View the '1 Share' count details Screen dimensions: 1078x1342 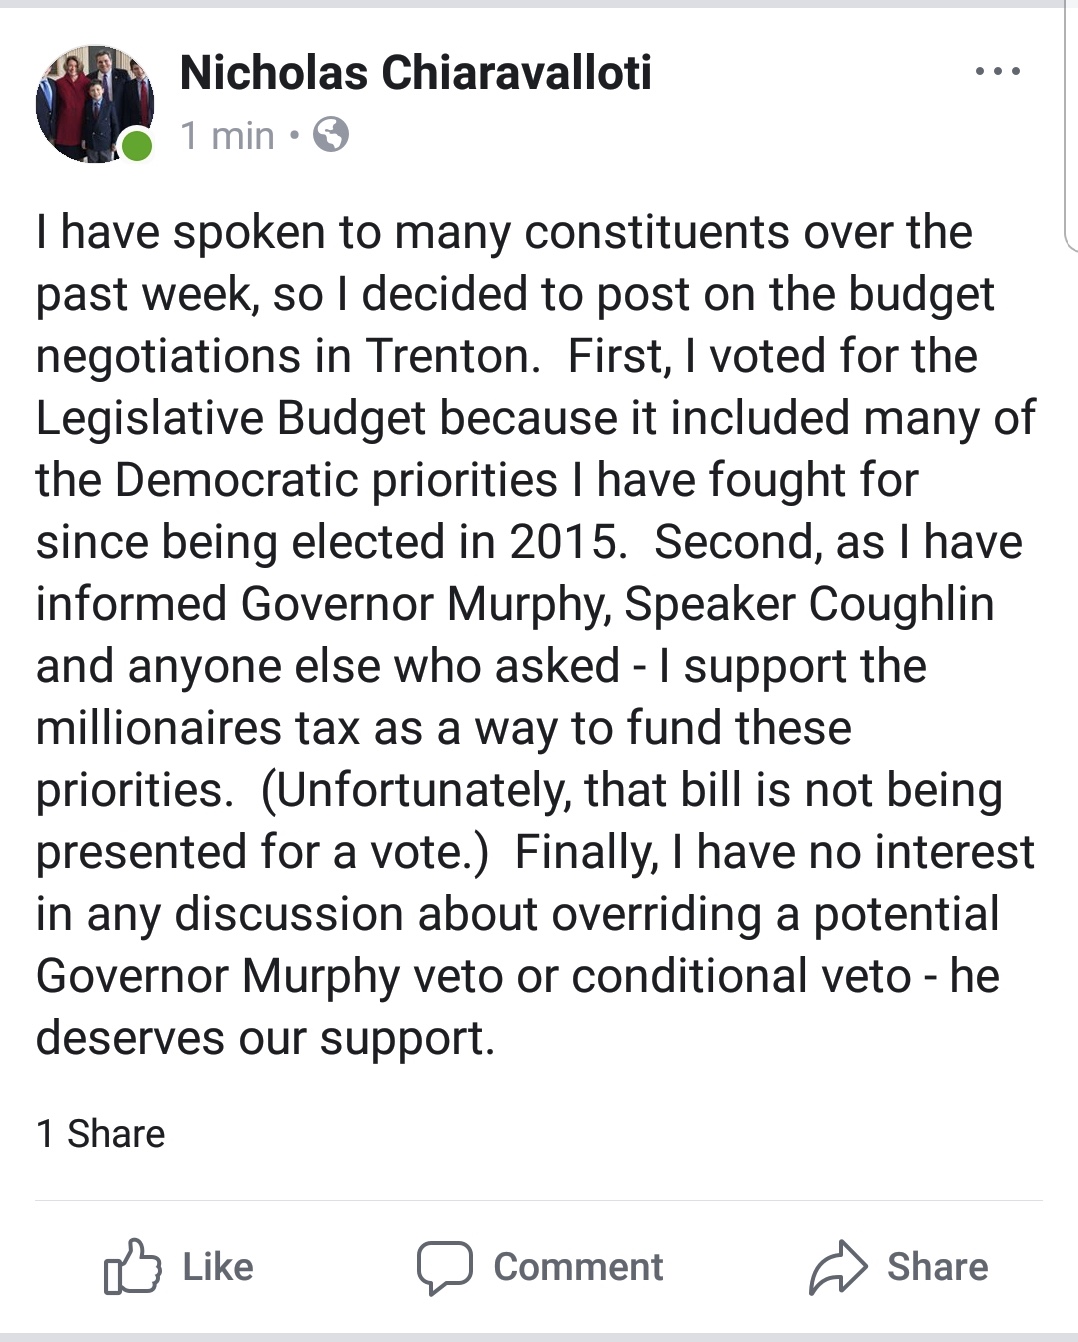click(101, 1134)
